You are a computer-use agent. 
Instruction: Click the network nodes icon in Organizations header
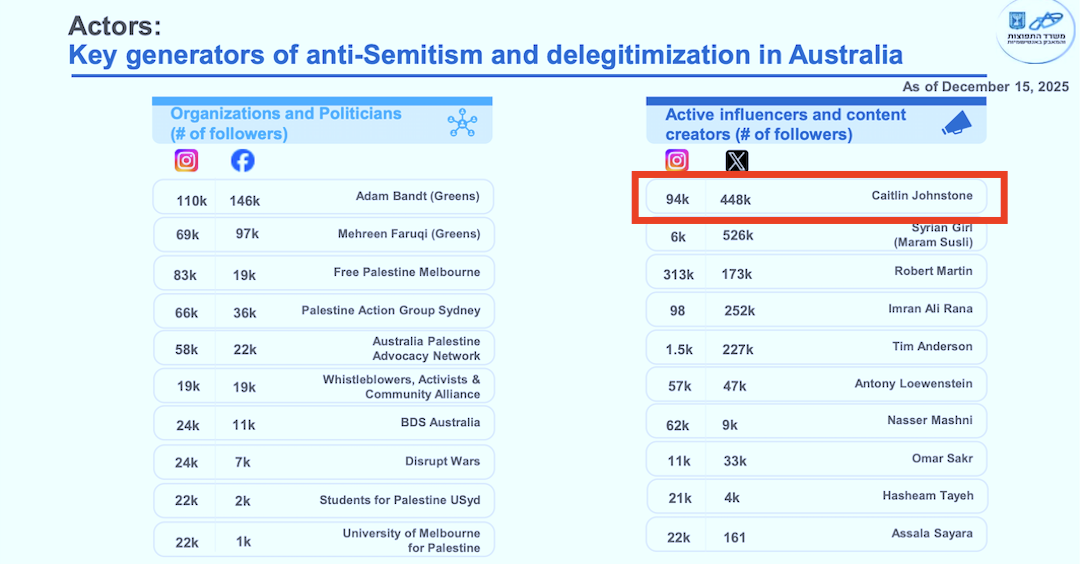click(462, 123)
